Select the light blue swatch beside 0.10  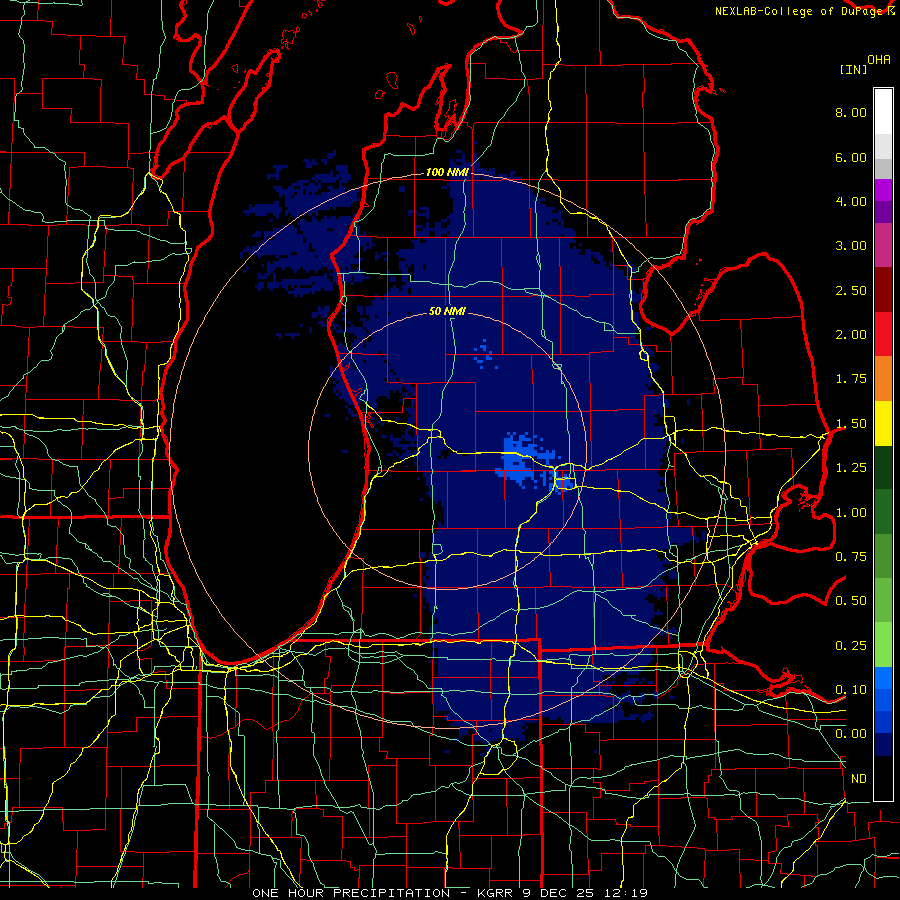tap(883, 678)
